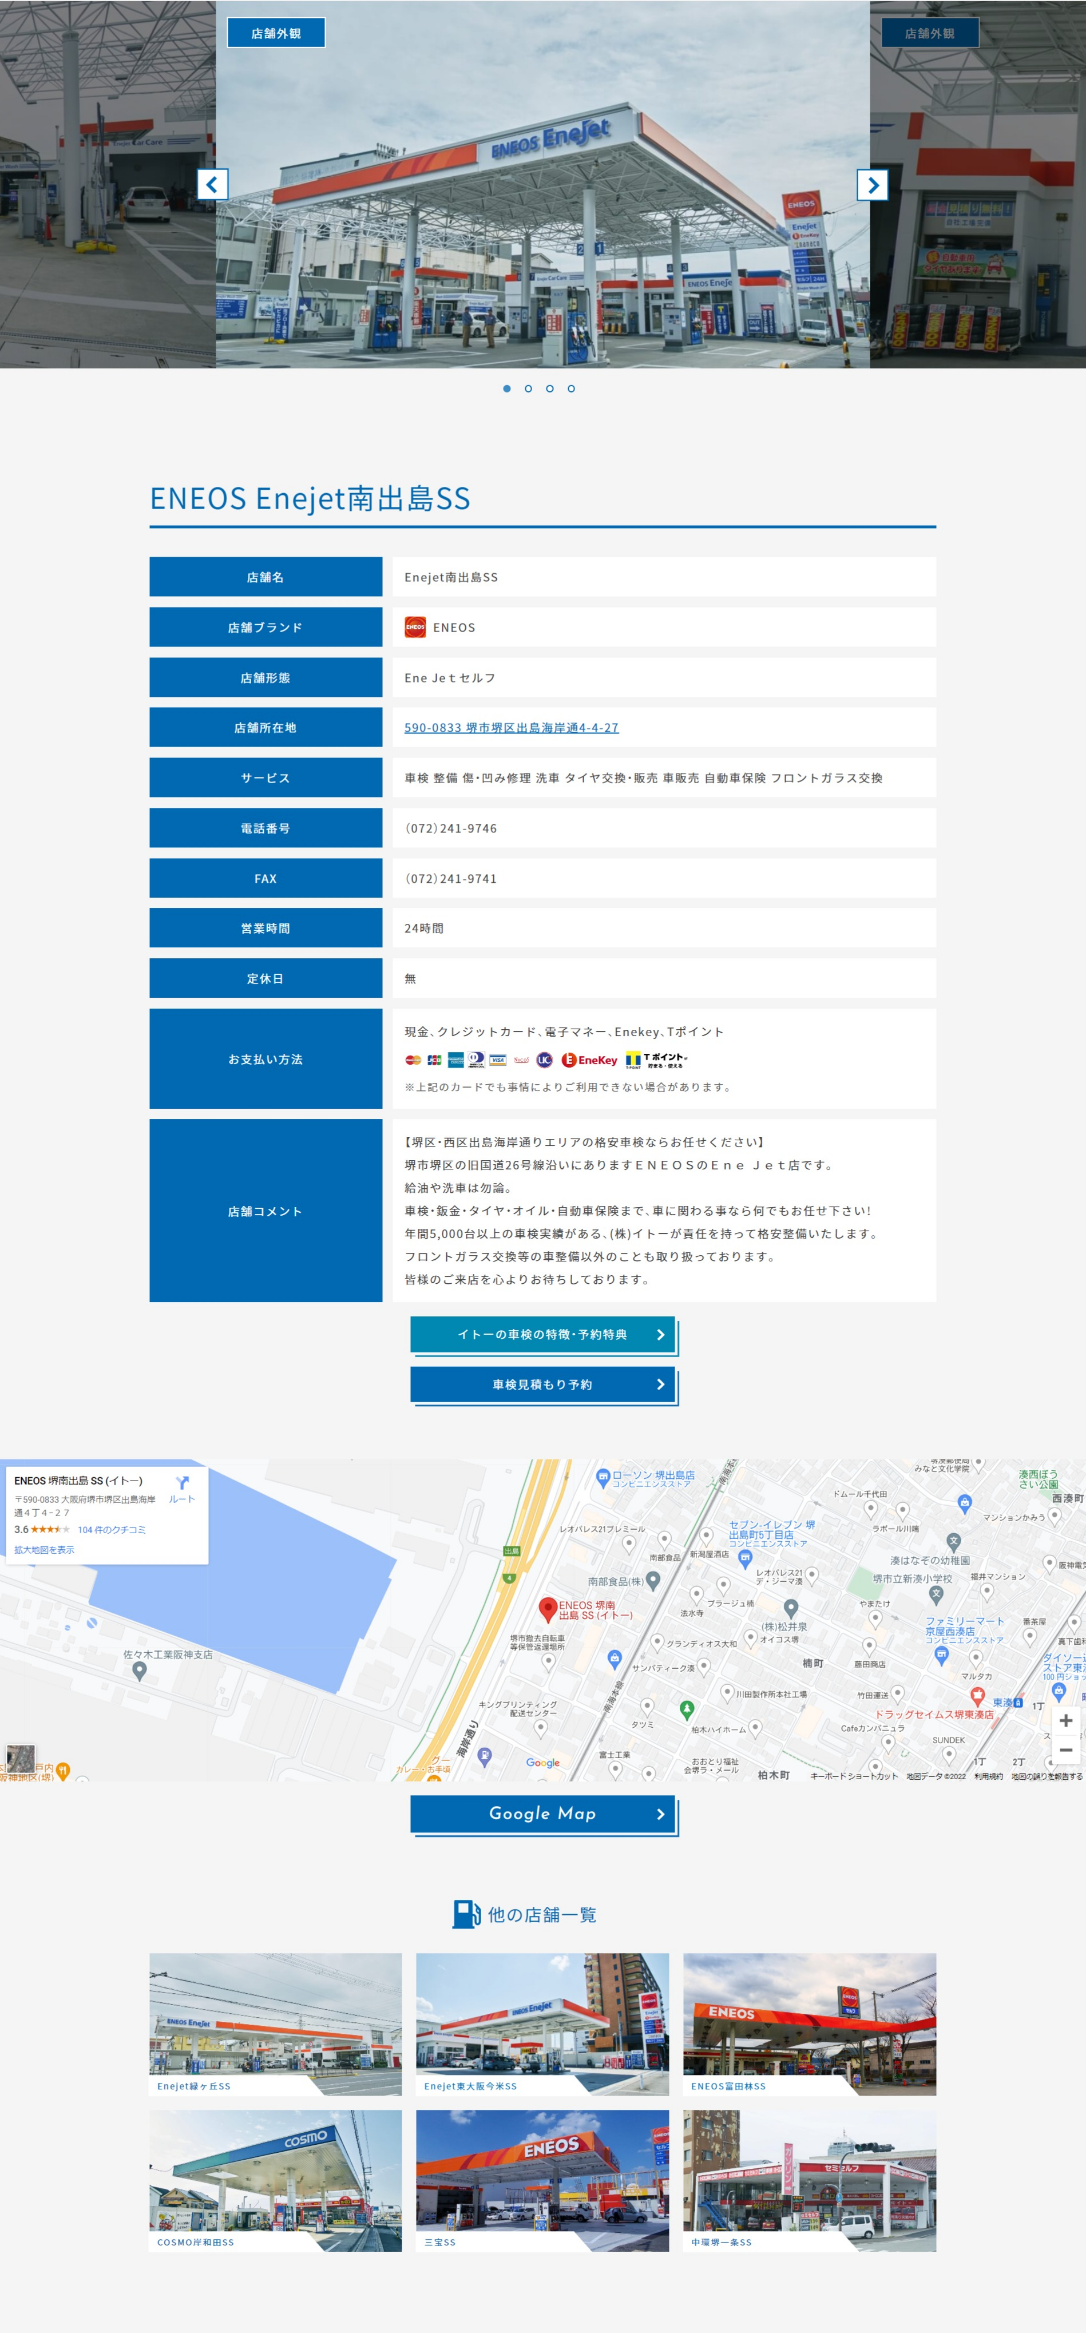
Task: Select the second carousel dot indicator
Action: click(x=528, y=388)
